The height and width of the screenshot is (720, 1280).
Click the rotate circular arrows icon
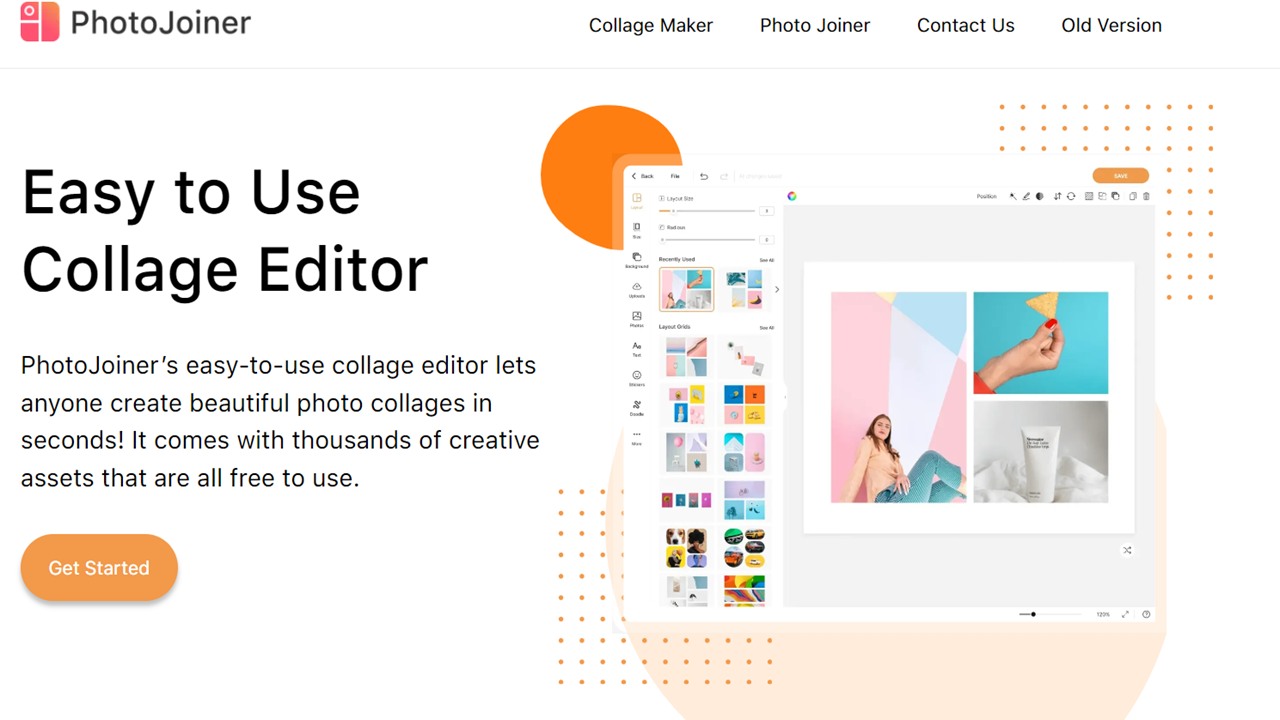coord(1071,196)
